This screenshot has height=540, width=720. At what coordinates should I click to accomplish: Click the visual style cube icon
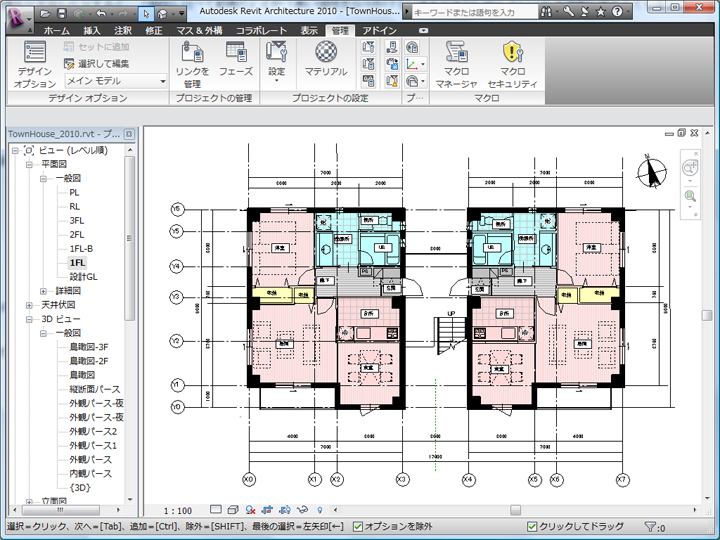point(233,509)
